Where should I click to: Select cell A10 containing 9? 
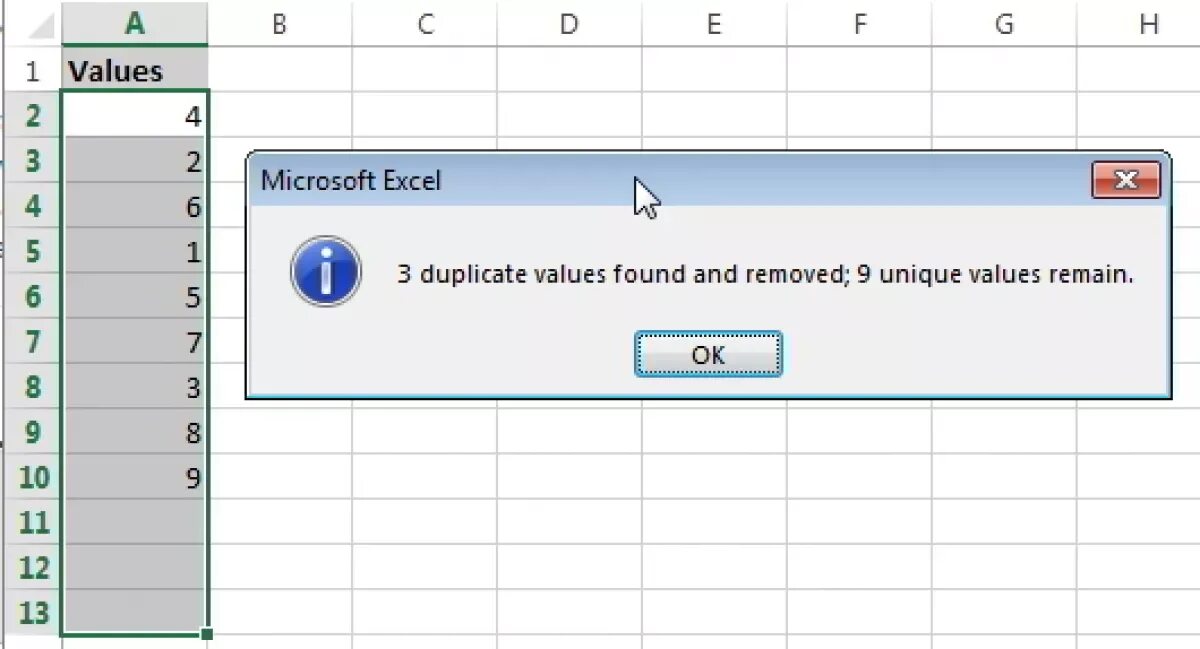click(x=135, y=478)
